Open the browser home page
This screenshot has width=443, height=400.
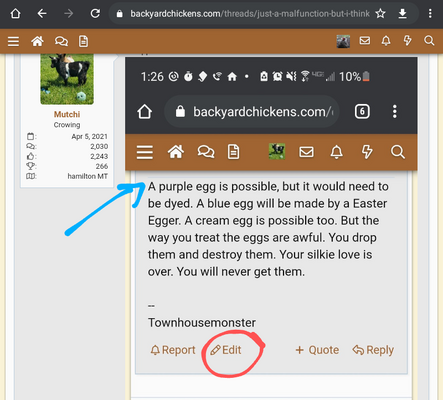[x=15, y=14]
